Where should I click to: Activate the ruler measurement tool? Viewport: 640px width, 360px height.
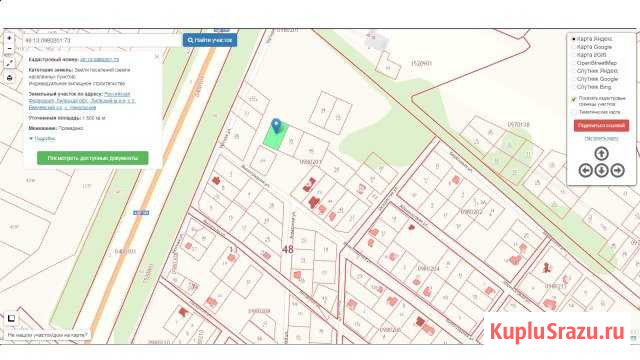tap(9, 63)
